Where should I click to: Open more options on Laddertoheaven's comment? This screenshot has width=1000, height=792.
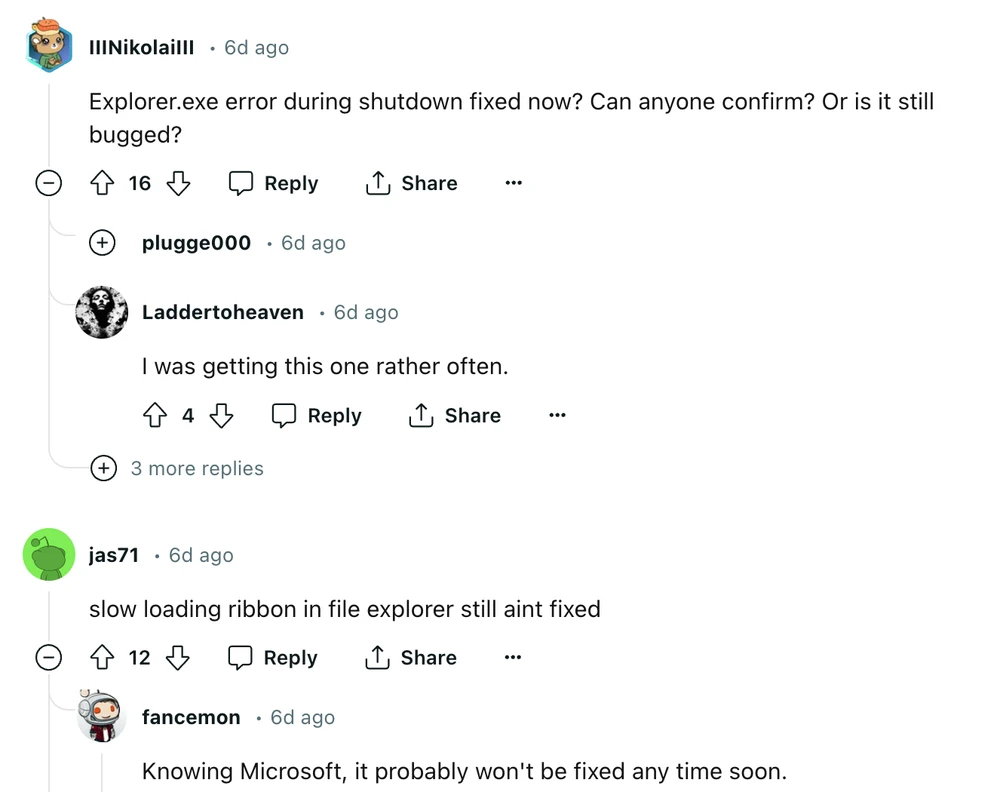557,415
